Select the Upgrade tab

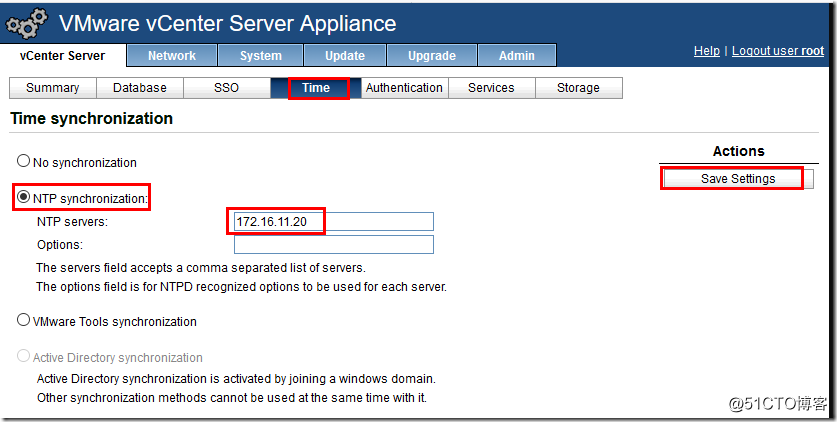point(432,55)
